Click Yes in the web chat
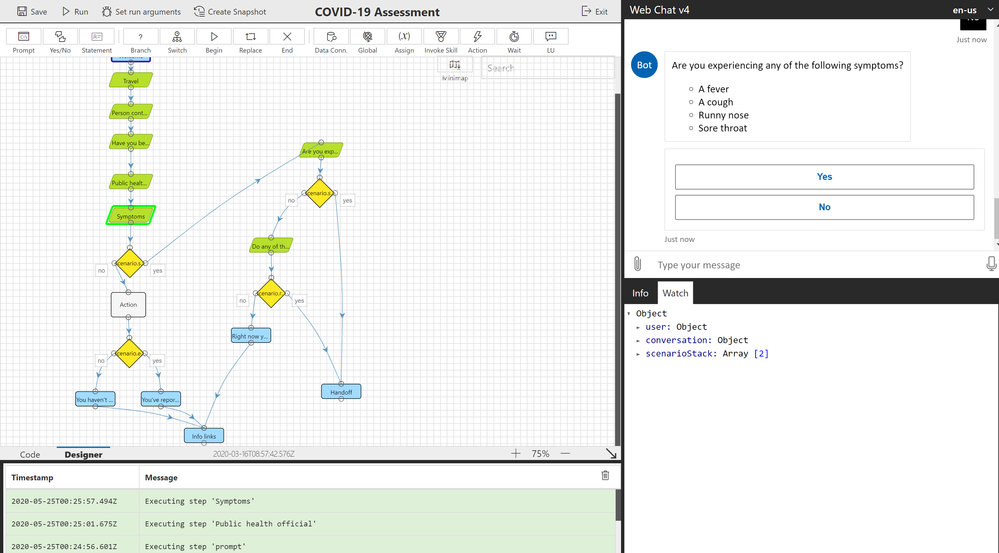The height and width of the screenshot is (553, 999). coord(824,176)
